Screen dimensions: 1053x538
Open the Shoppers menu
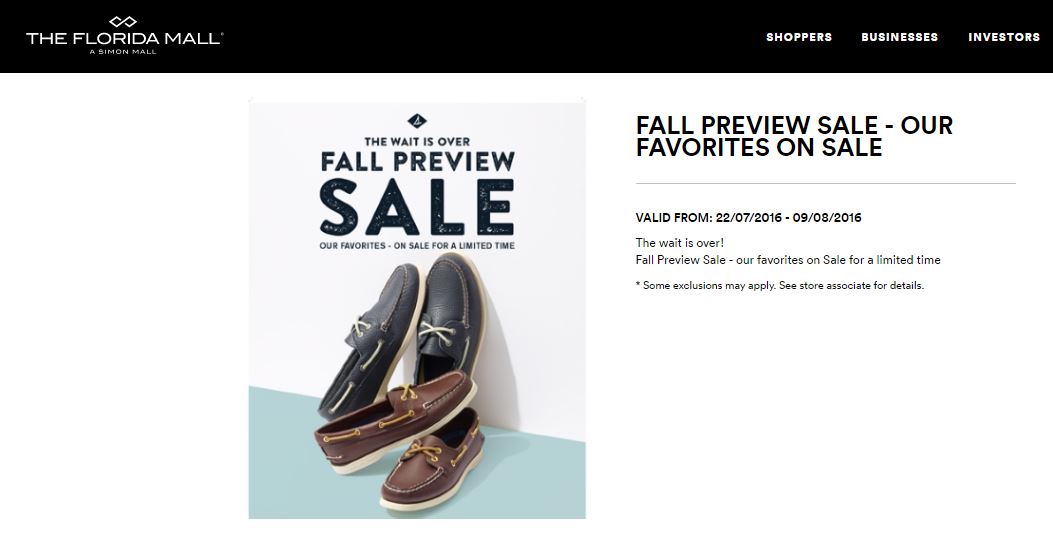coord(799,37)
